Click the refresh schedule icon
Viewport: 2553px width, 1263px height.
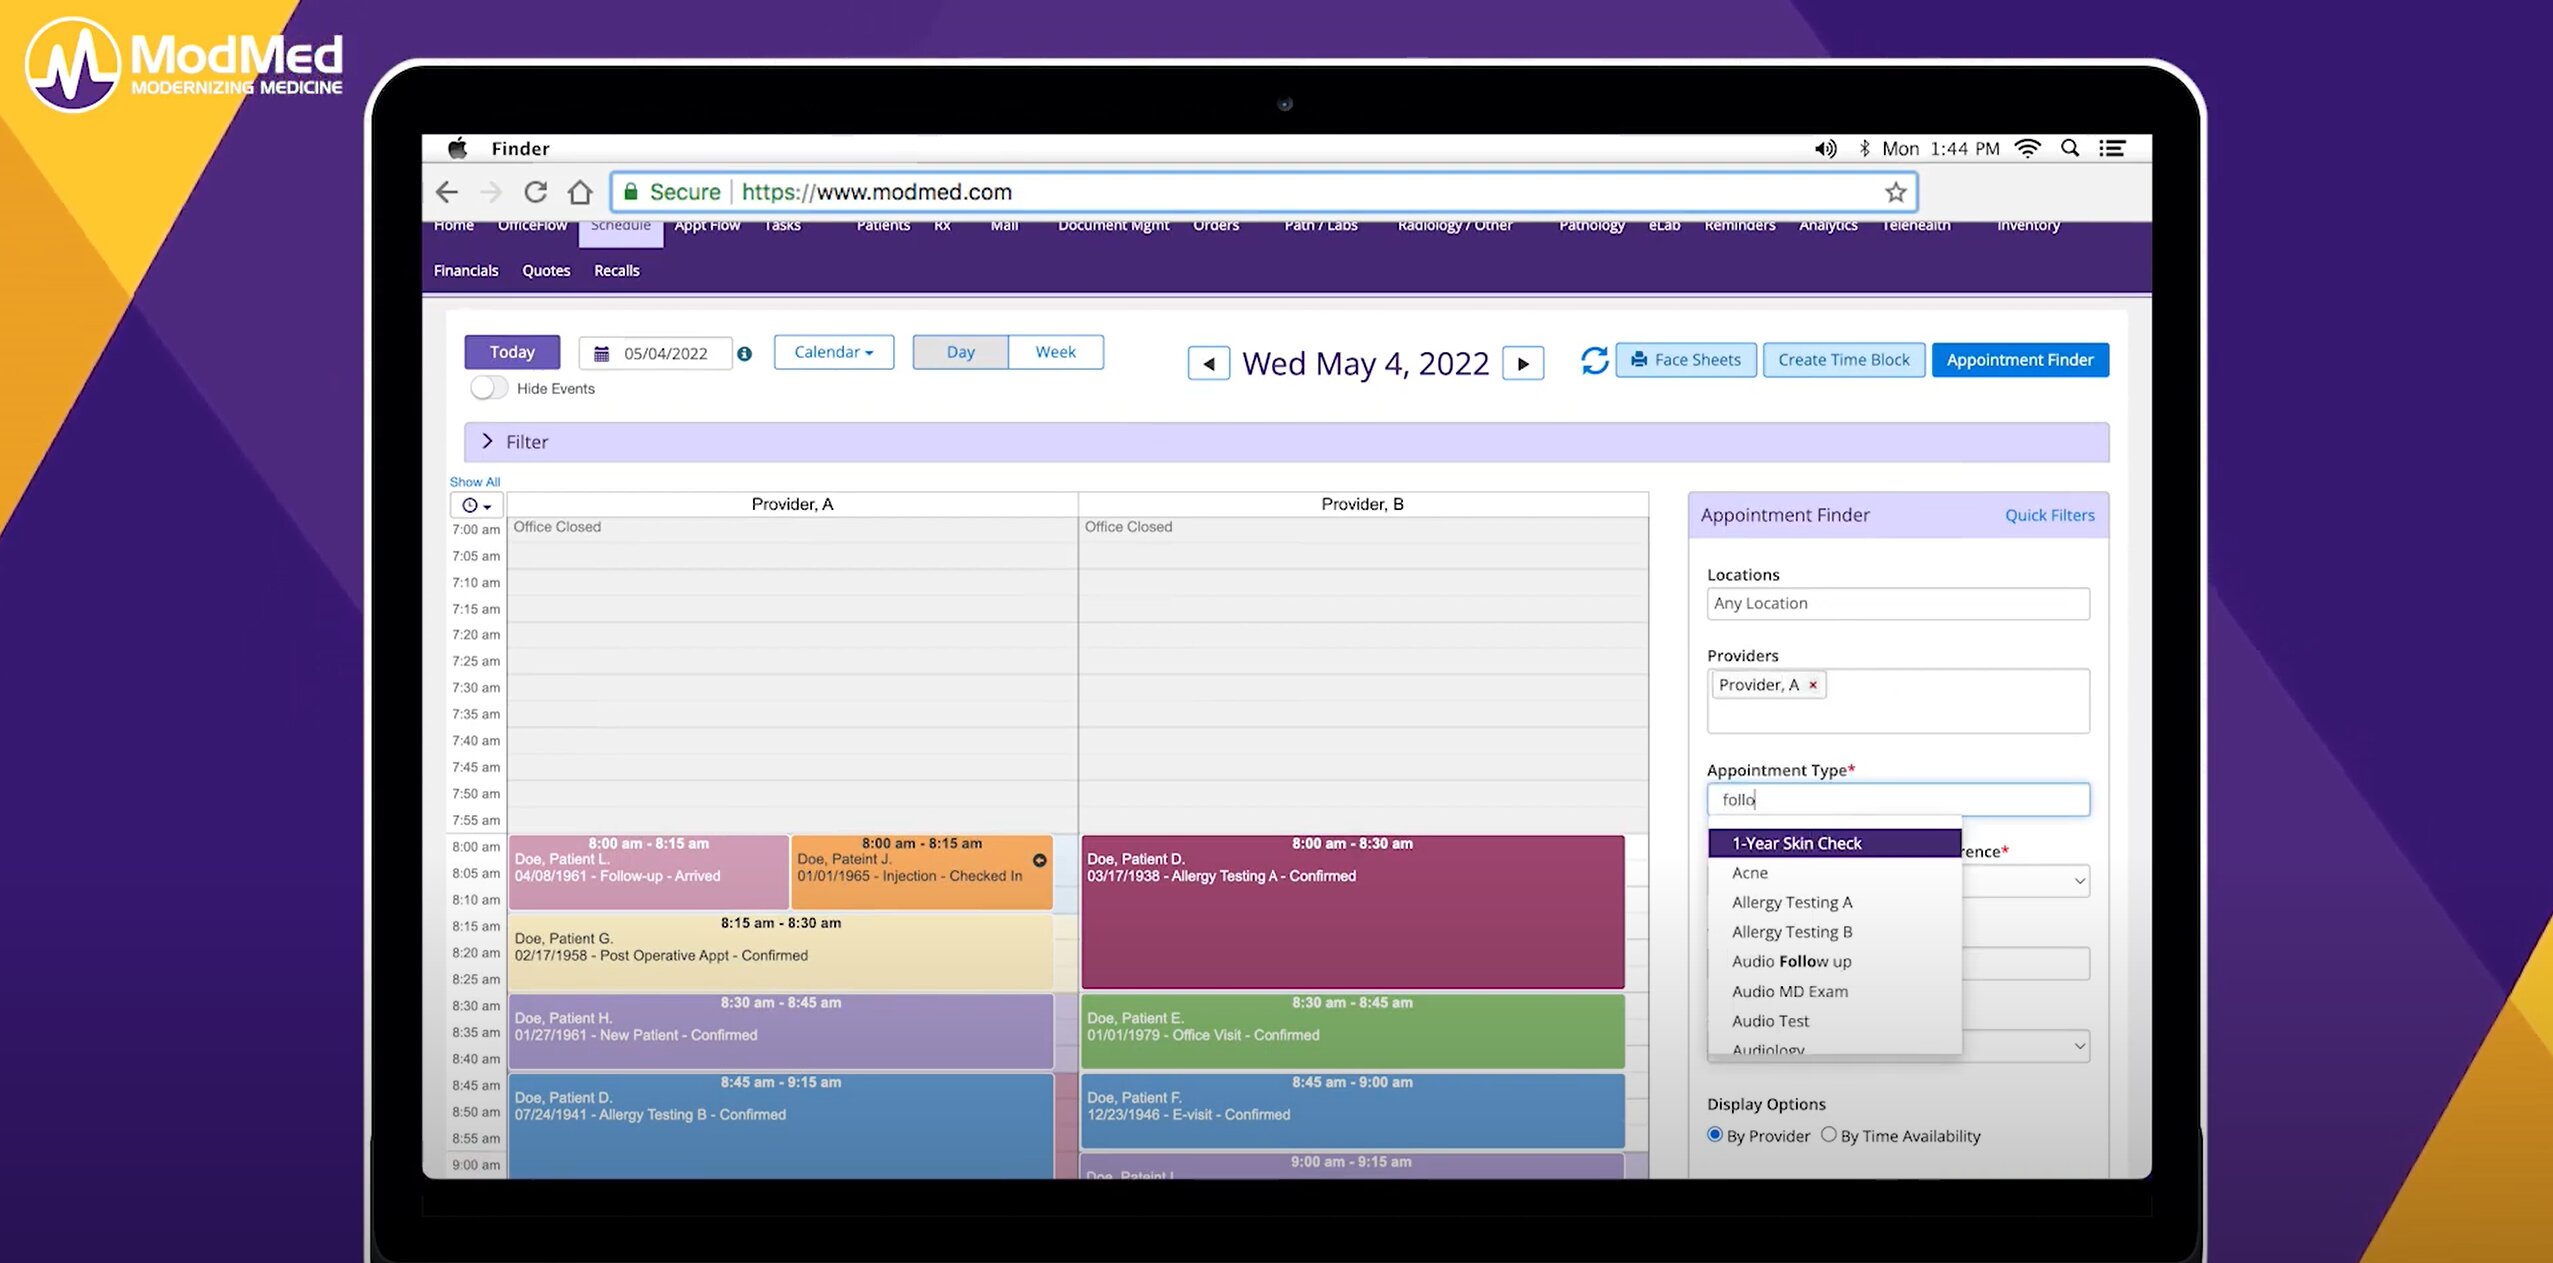1594,360
